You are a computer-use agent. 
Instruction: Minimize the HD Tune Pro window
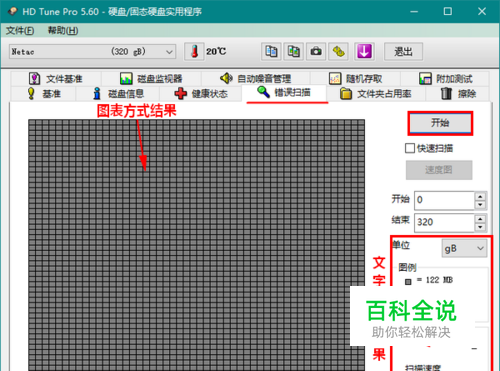(414, 11)
